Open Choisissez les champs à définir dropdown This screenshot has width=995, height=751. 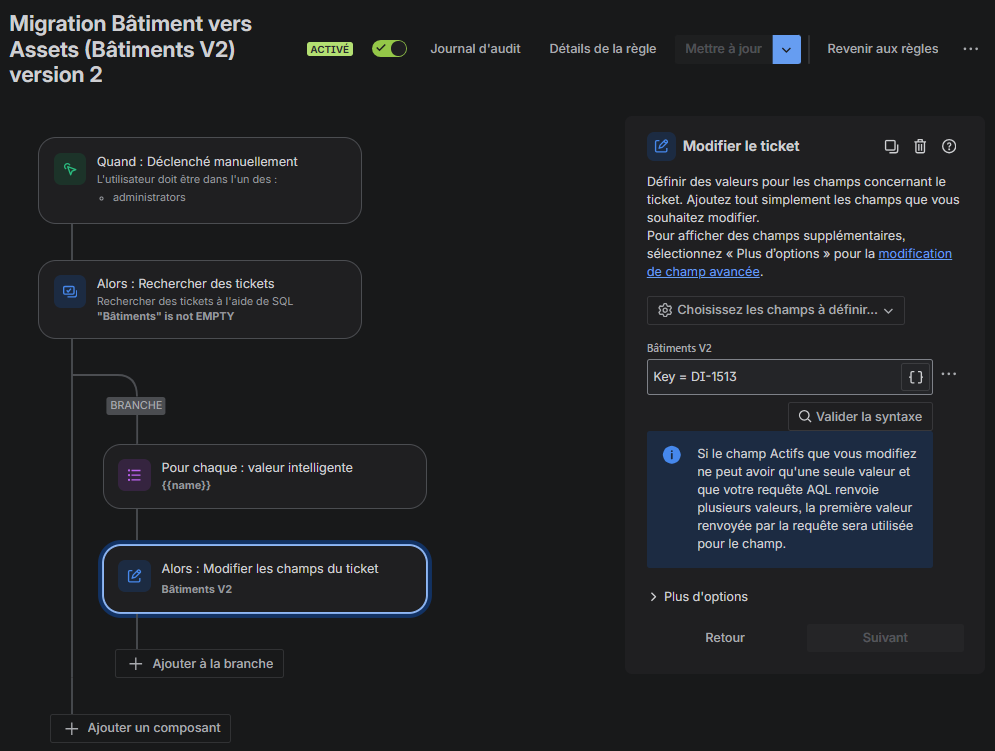click(x=775, y=310)
